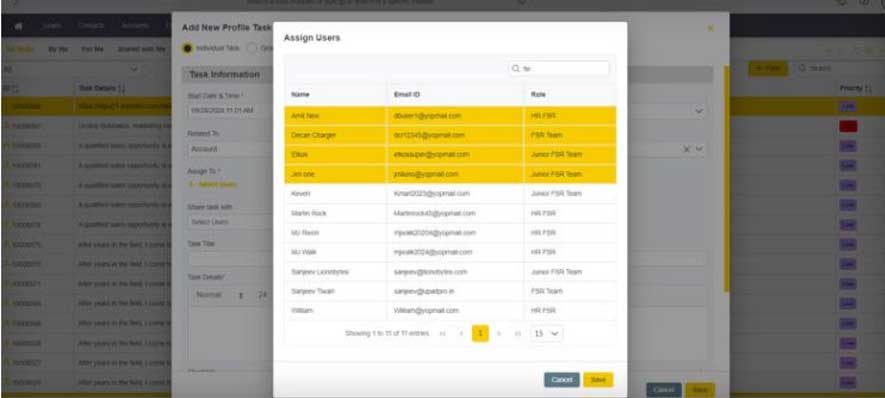Close the Add New Profile Task dialog
Screen dimensions: 885x398
[711, 28]
